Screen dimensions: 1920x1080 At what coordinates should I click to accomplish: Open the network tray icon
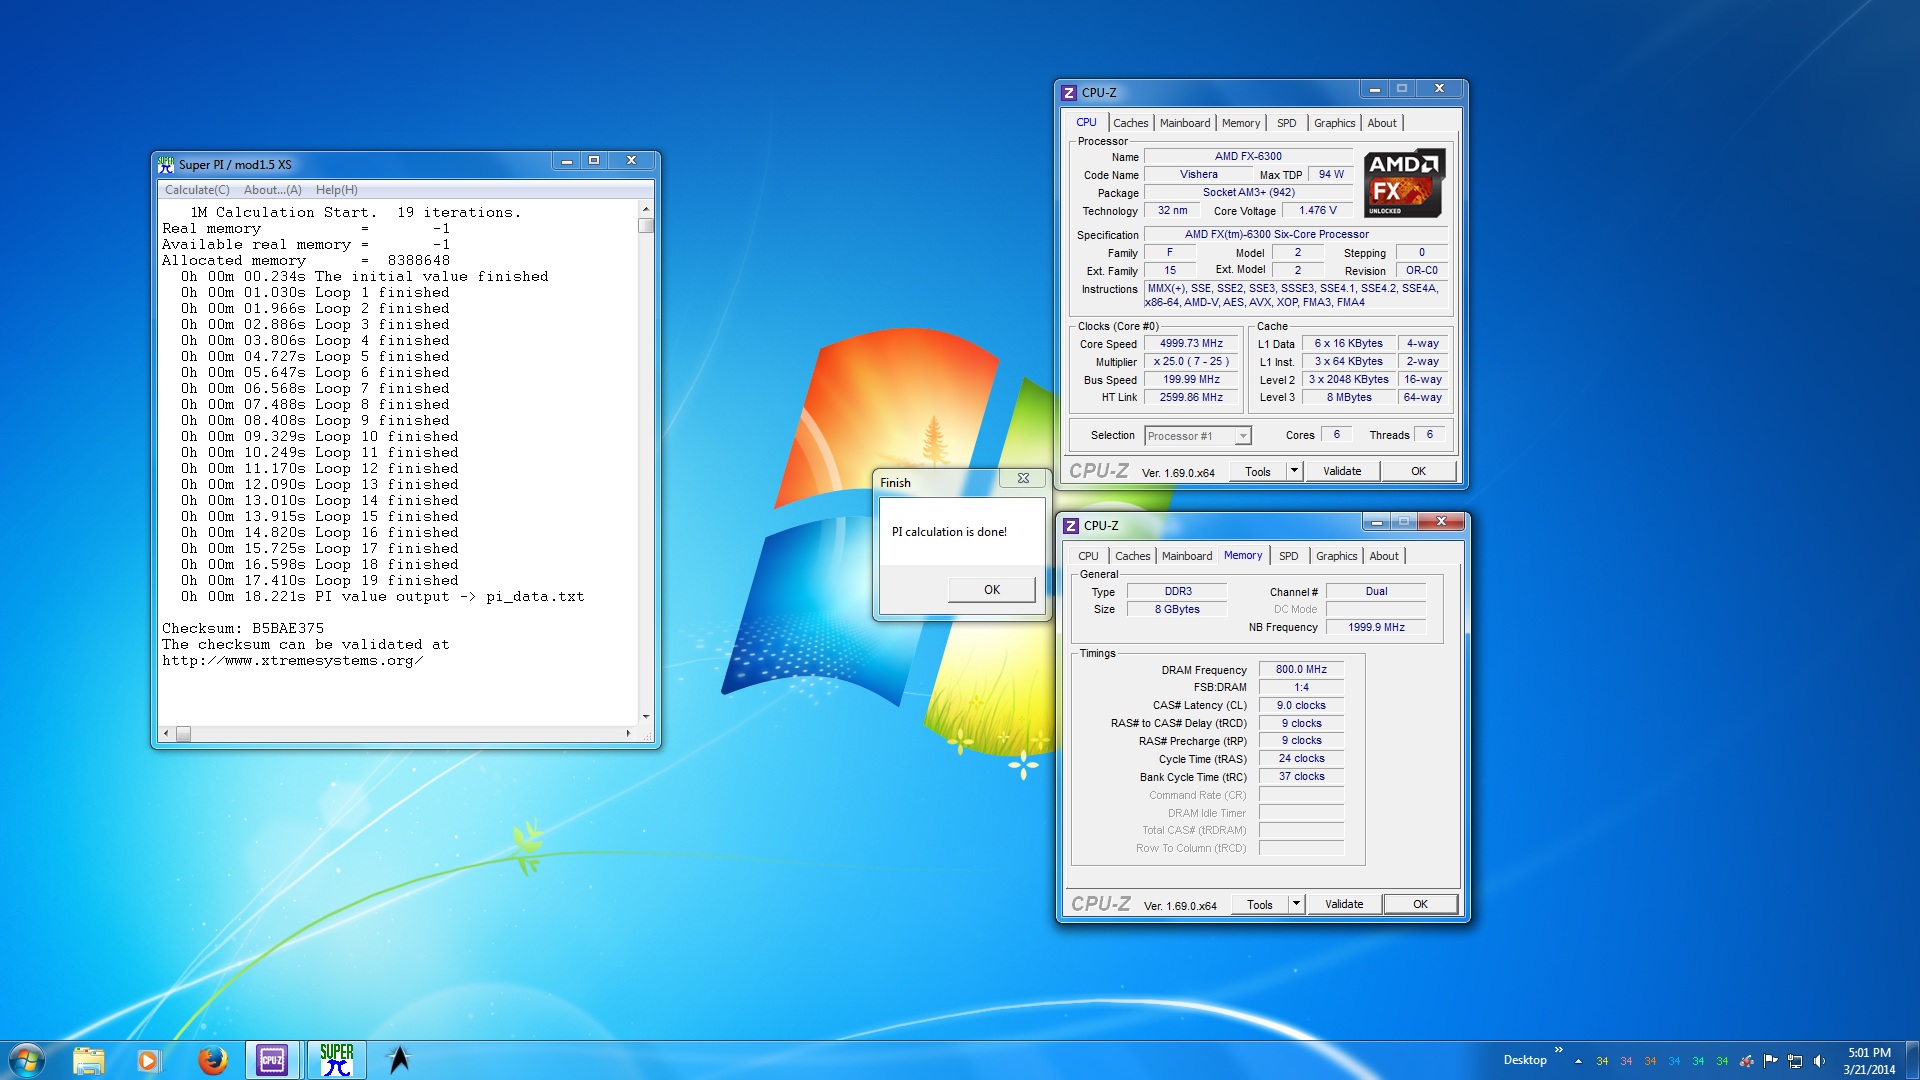click(x=1795, y=1061)
